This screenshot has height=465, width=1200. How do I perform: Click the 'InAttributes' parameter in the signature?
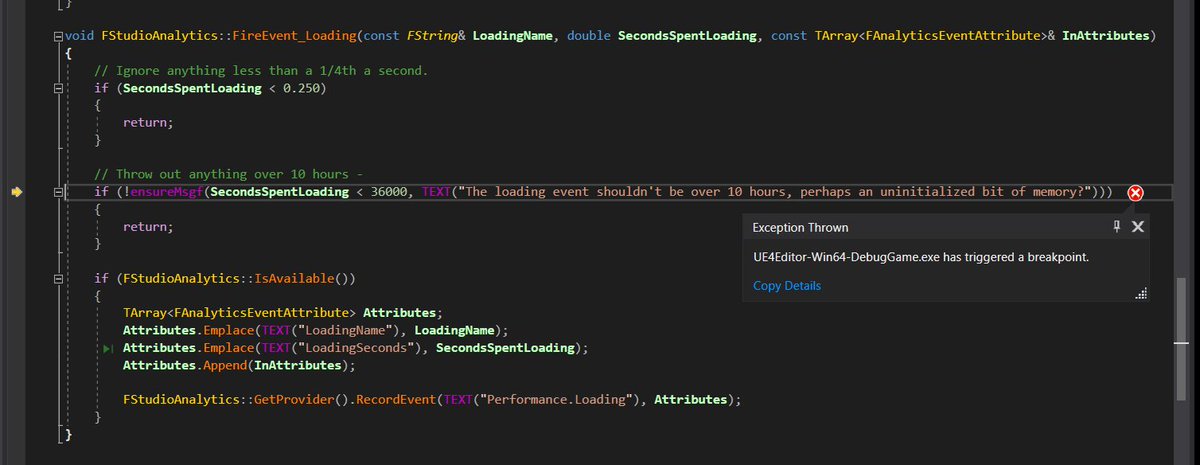pos(1105,37)
